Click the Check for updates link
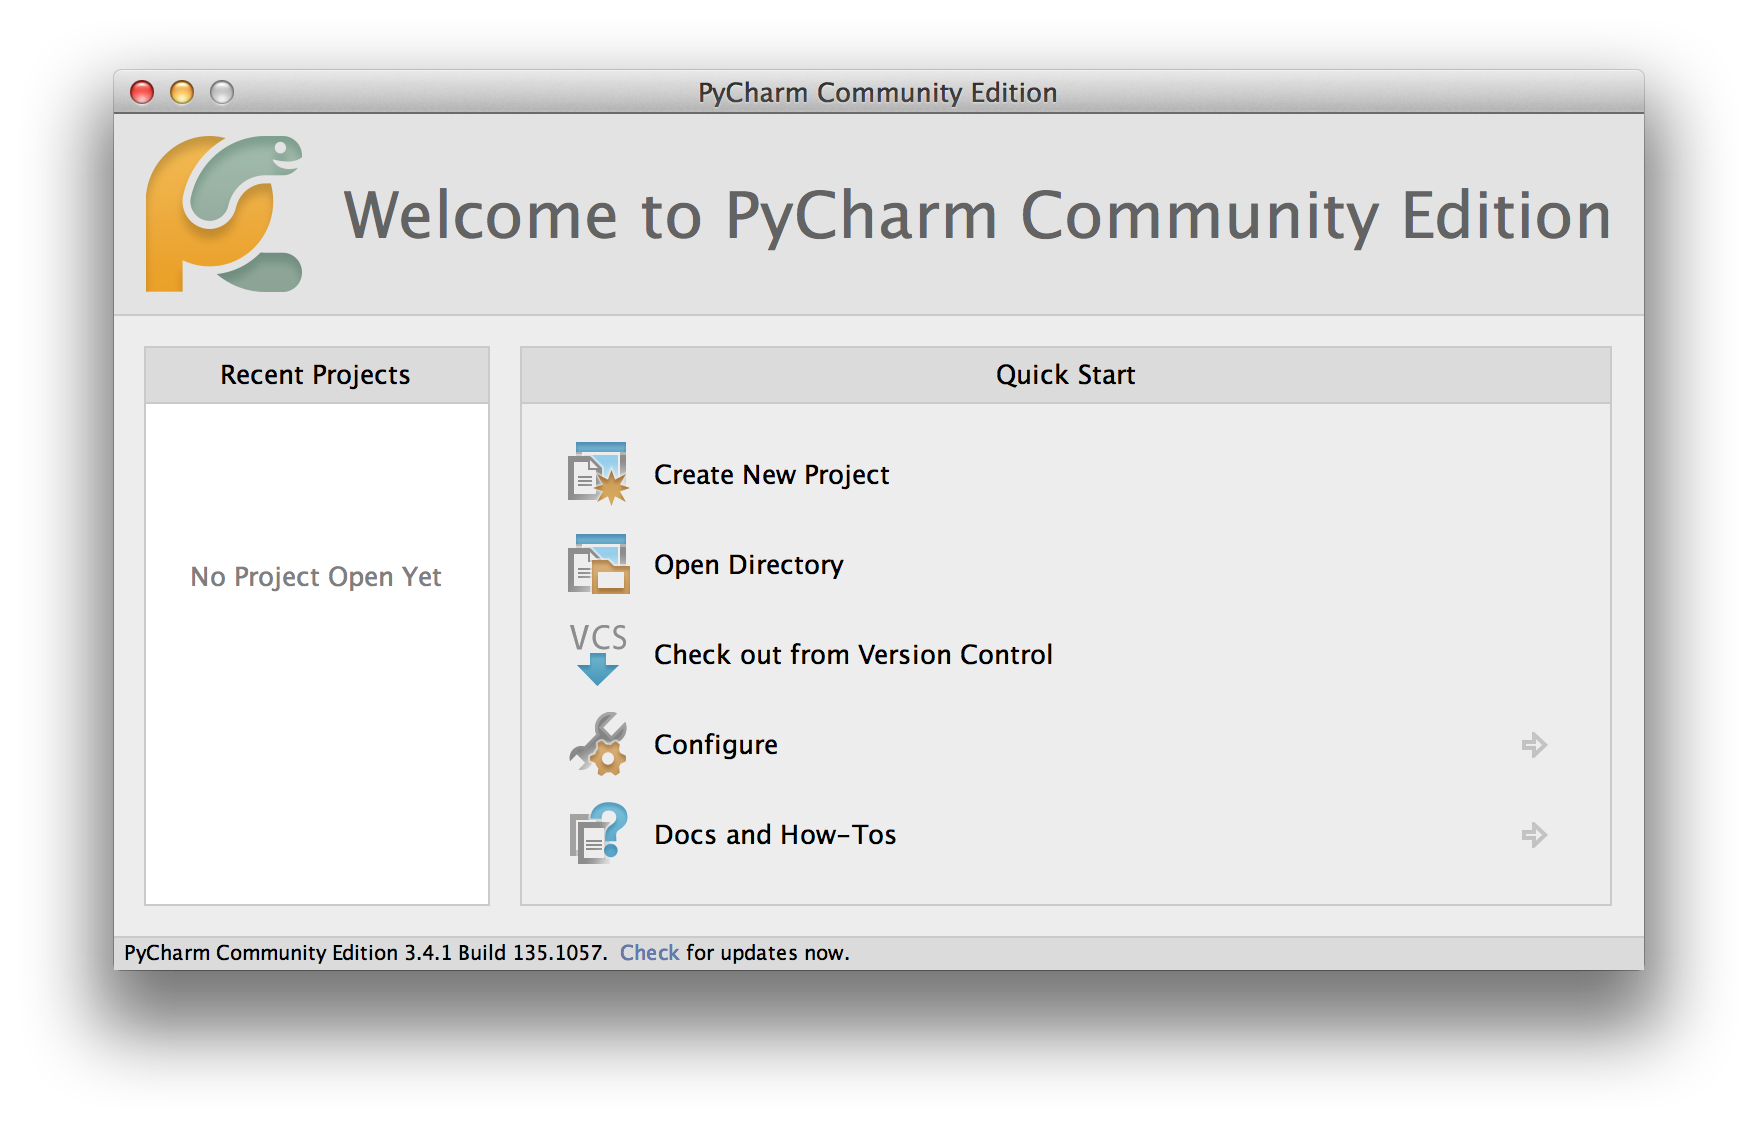Screen dimensions: 1758x1128 [x=649, y=953]
